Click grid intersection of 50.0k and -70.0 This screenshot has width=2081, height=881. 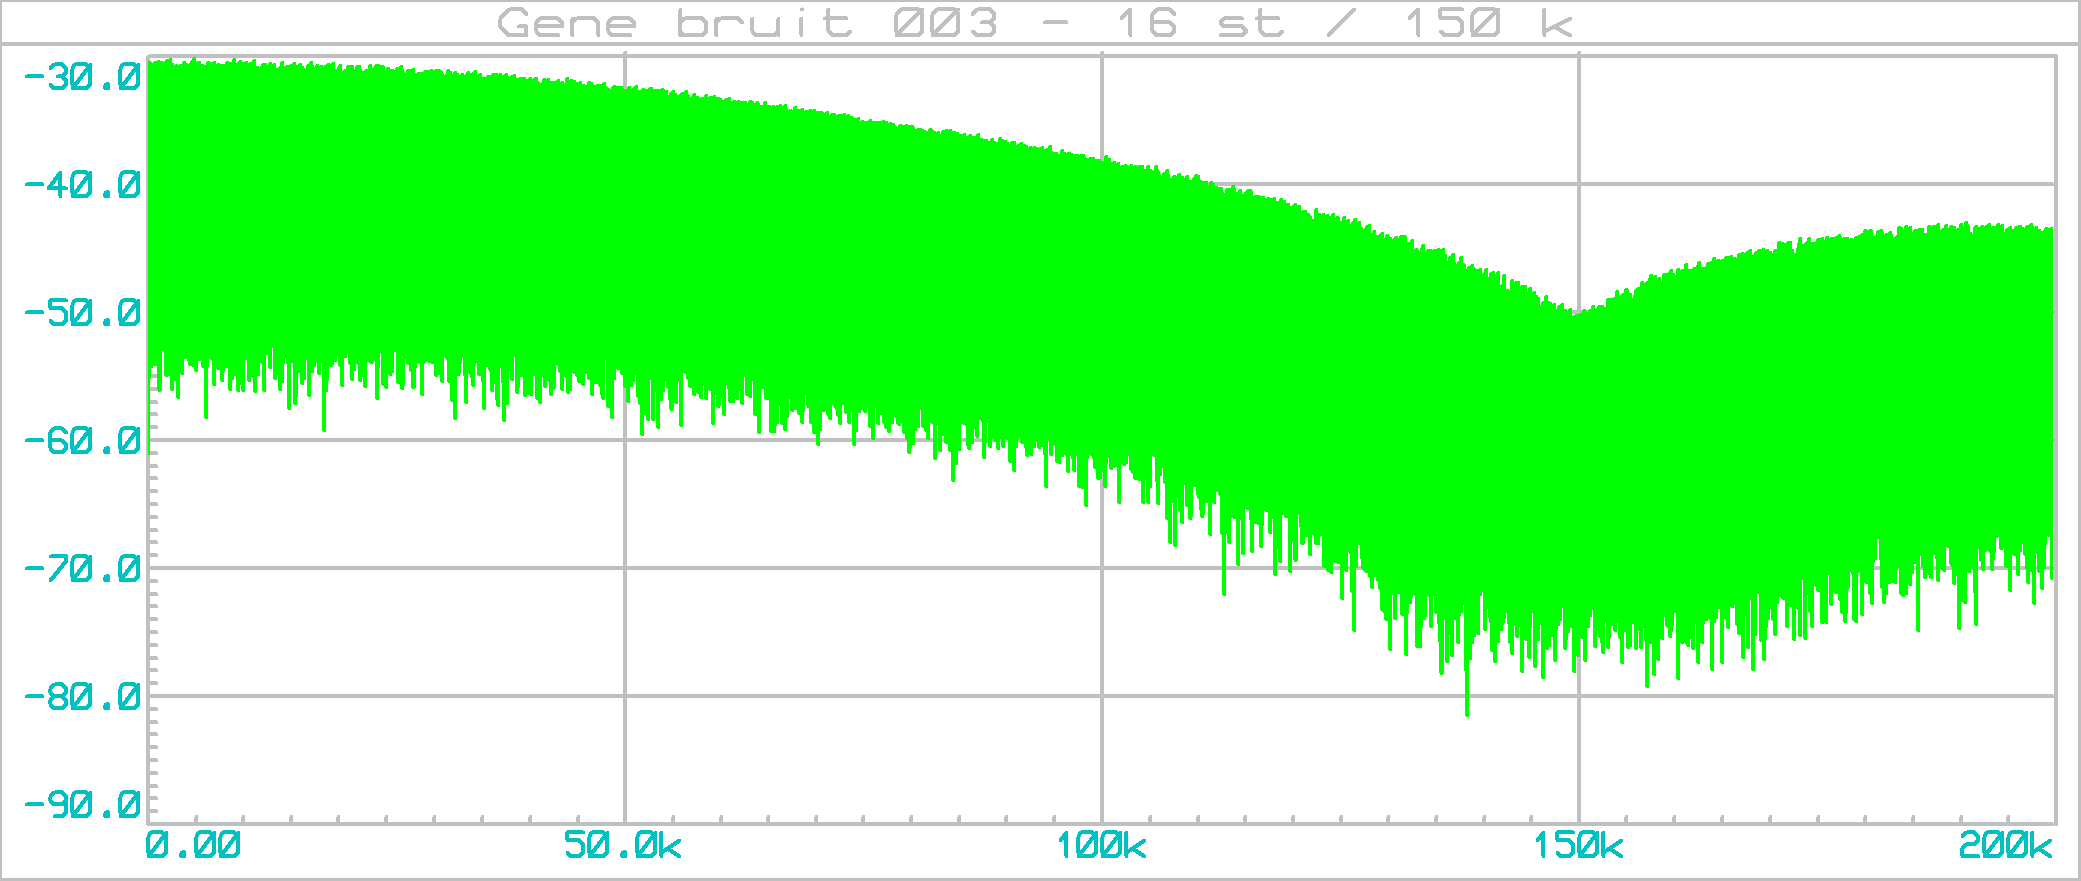[x=625, y=568]
